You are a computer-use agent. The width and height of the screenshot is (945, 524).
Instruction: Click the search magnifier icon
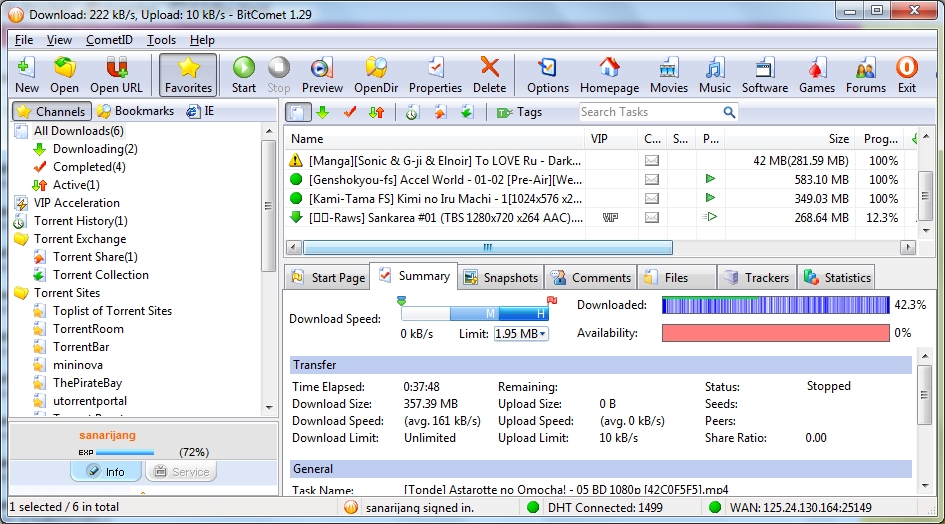[x=729, y=112]
